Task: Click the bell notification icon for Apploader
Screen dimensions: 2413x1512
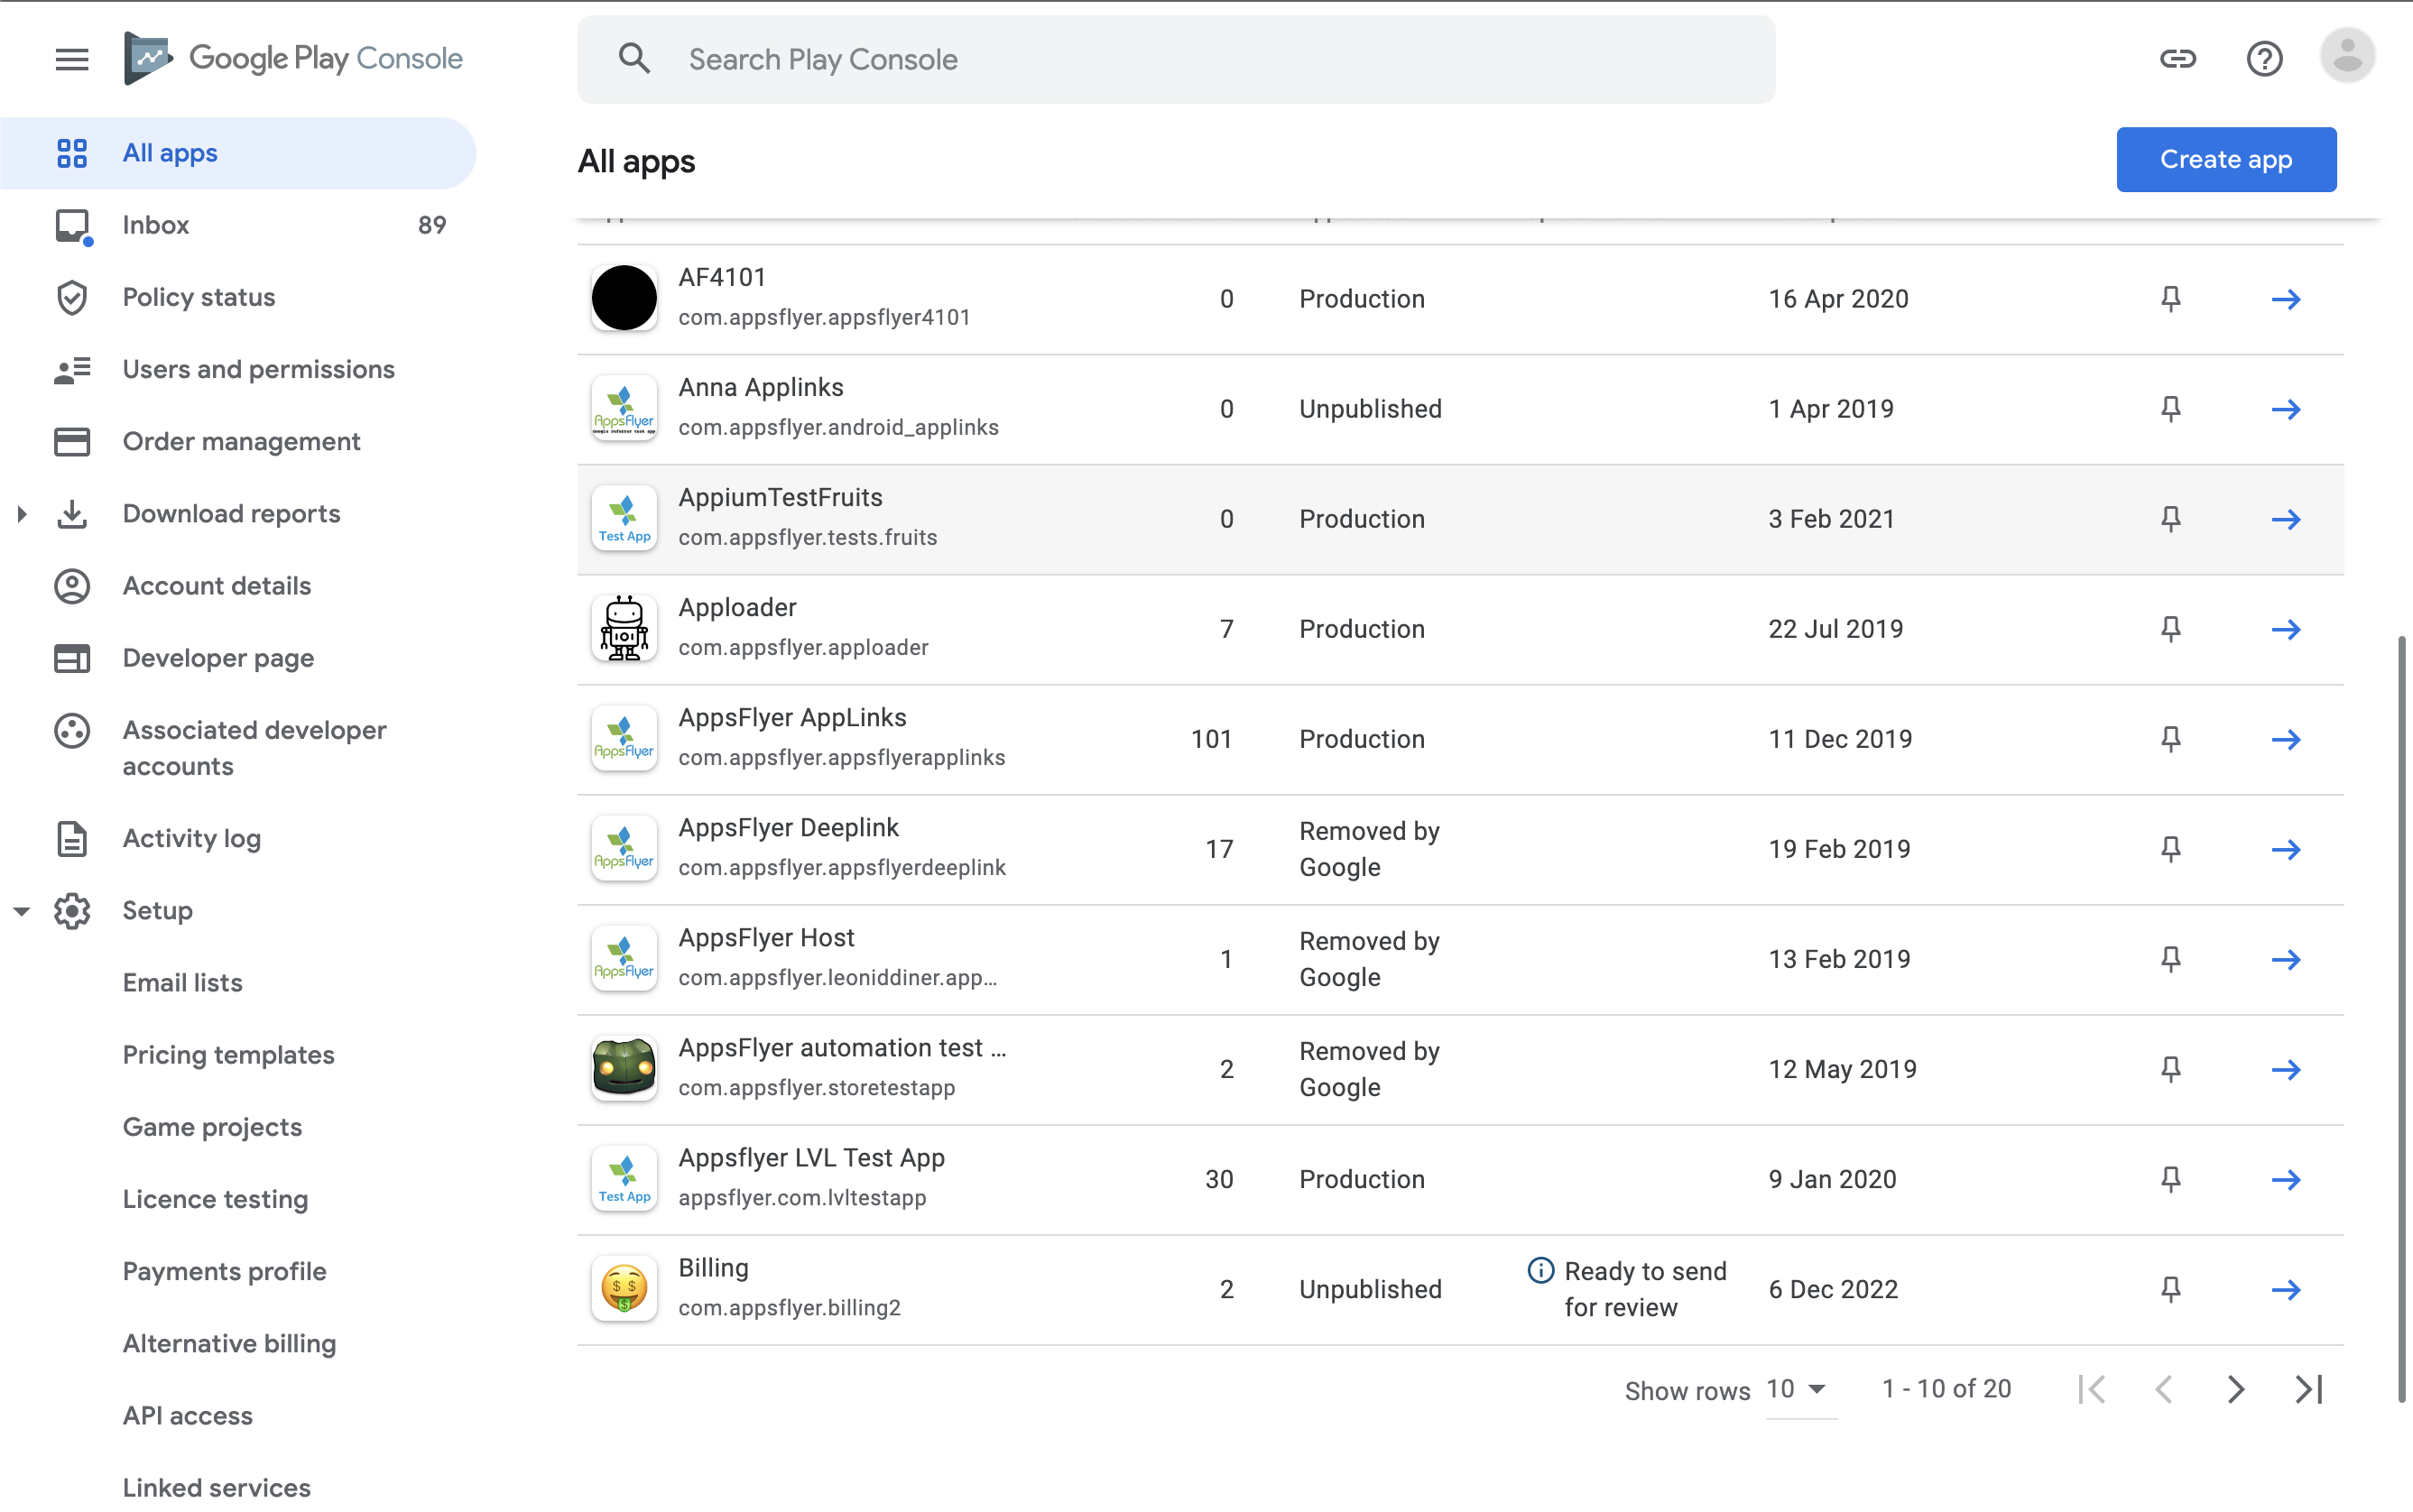Action: click(2169, 629)
